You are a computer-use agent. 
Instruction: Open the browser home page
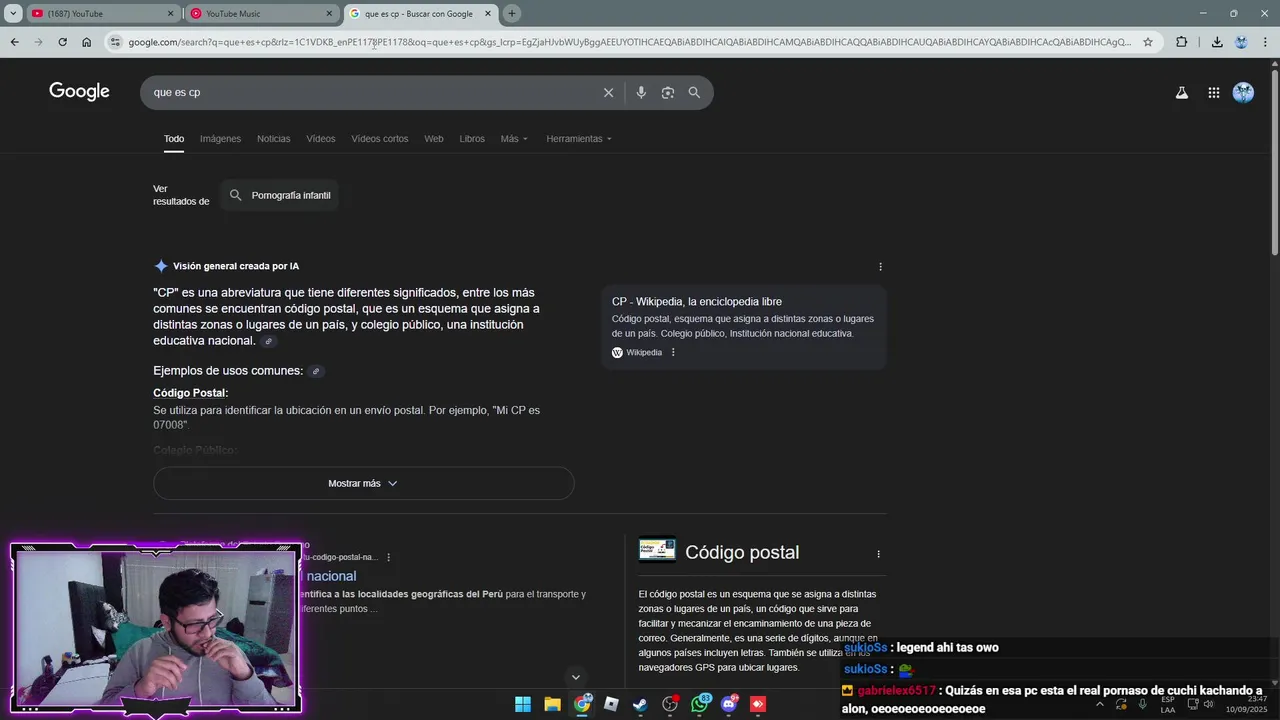(86, 42)
